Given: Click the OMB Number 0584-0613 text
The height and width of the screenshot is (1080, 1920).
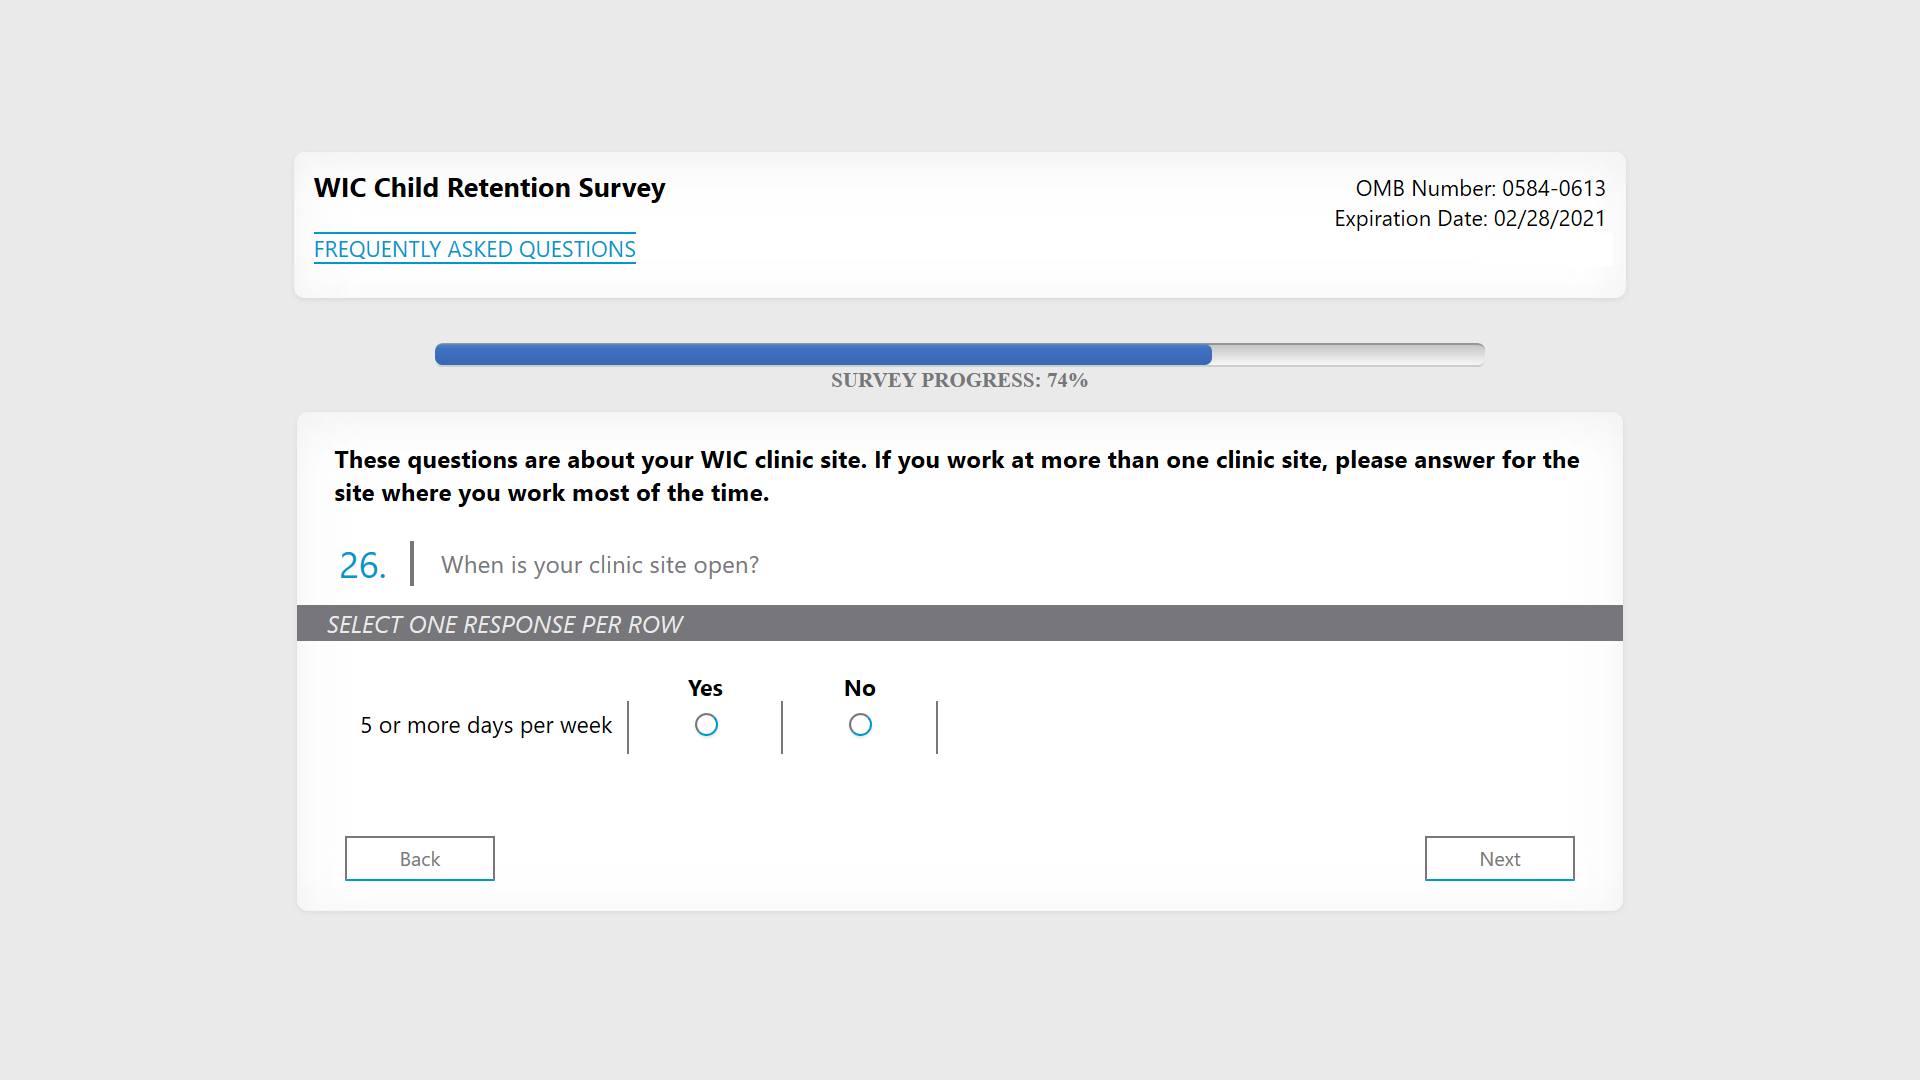Looking at the screenshot, I should [1479, 188].
